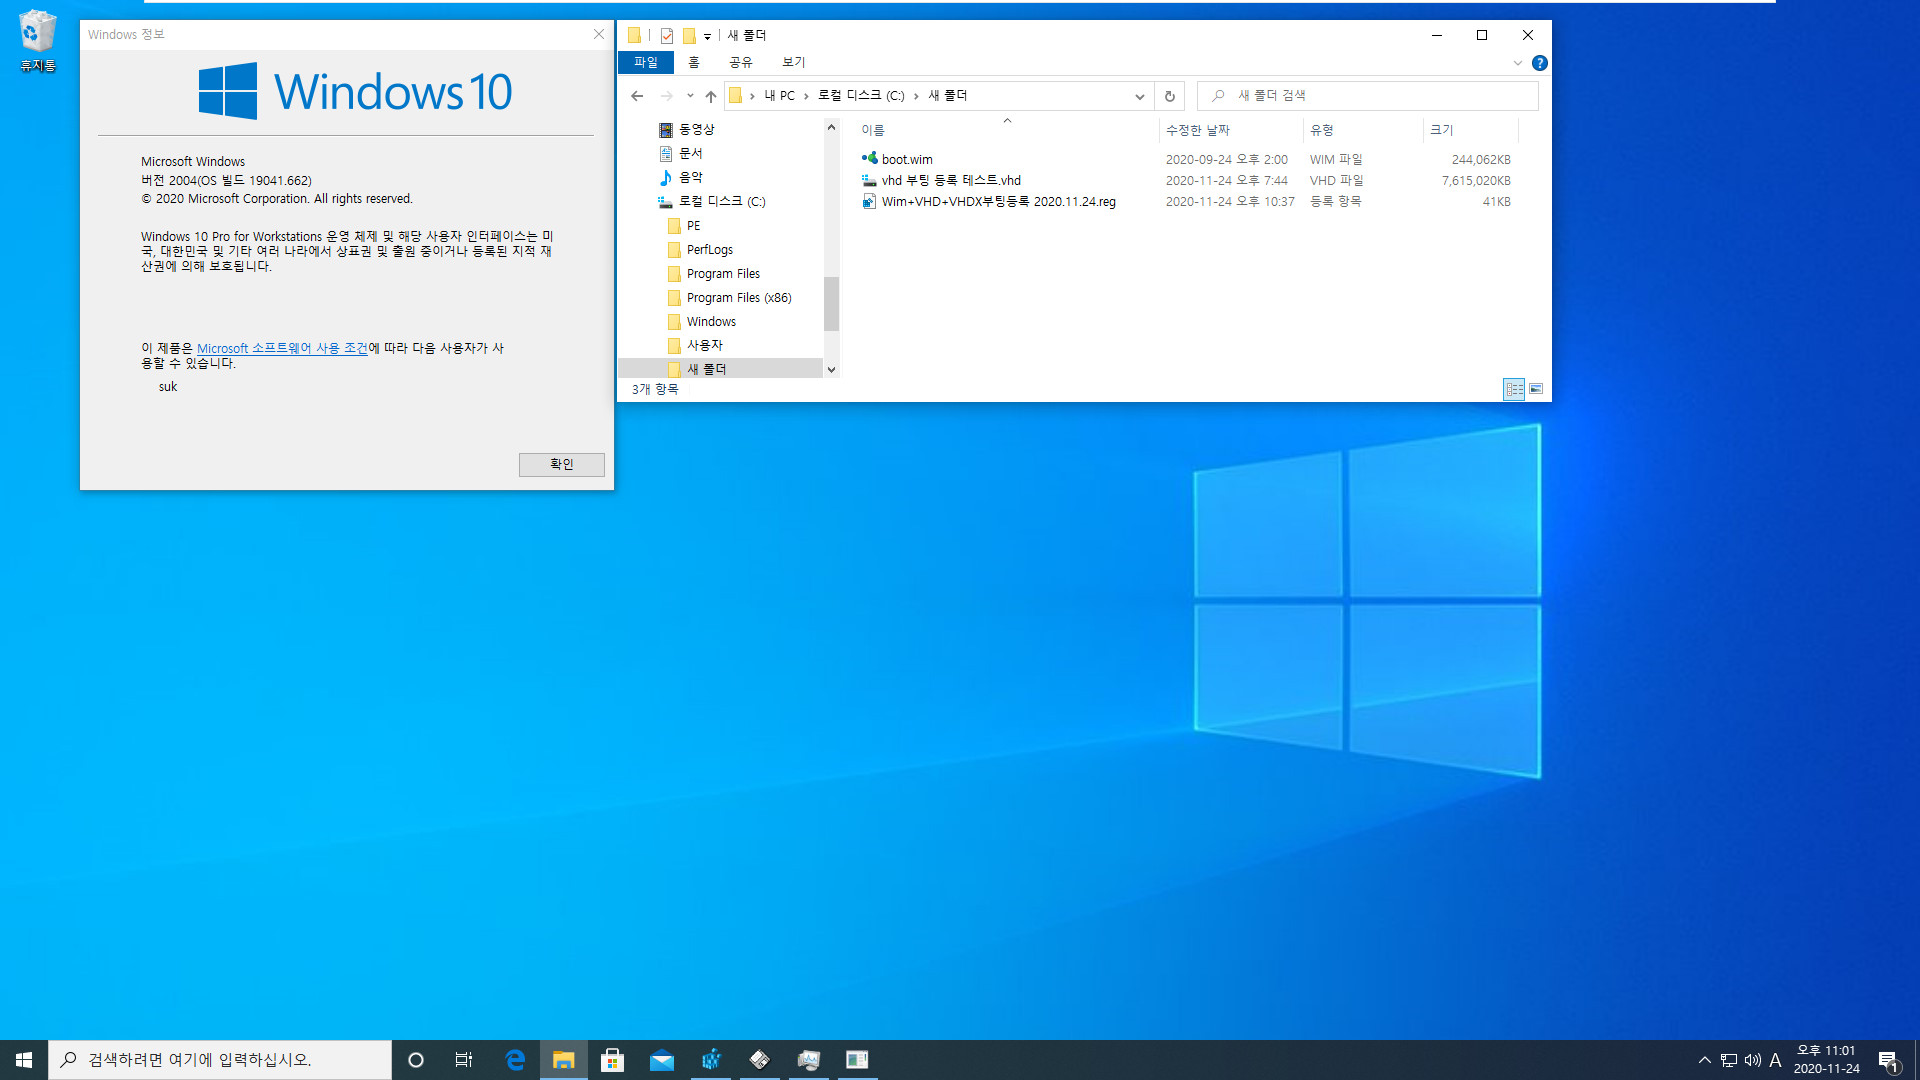
Task: Refresh the folder view
Action: (x=1169, y=96)
